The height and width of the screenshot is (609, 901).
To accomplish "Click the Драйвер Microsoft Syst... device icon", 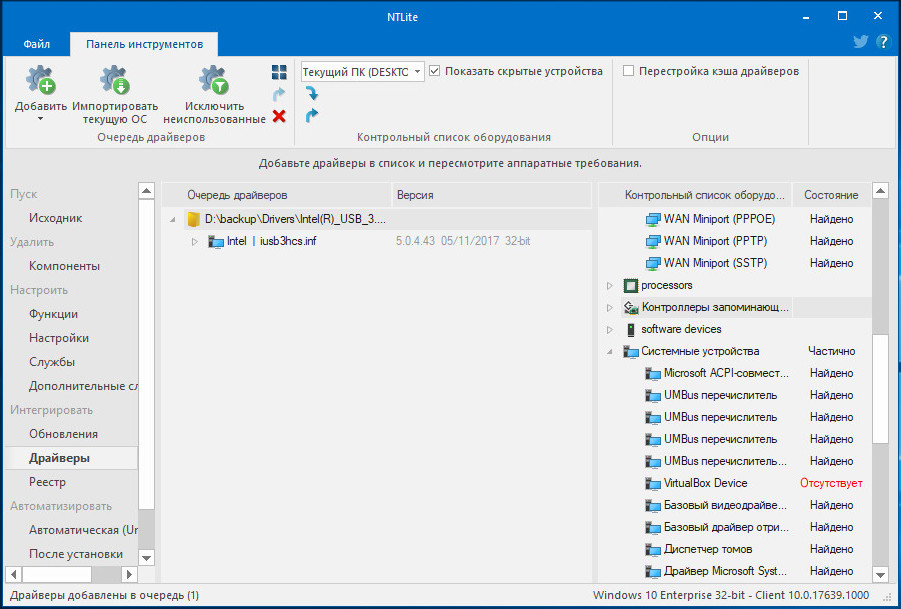I will tap(653, 572).
